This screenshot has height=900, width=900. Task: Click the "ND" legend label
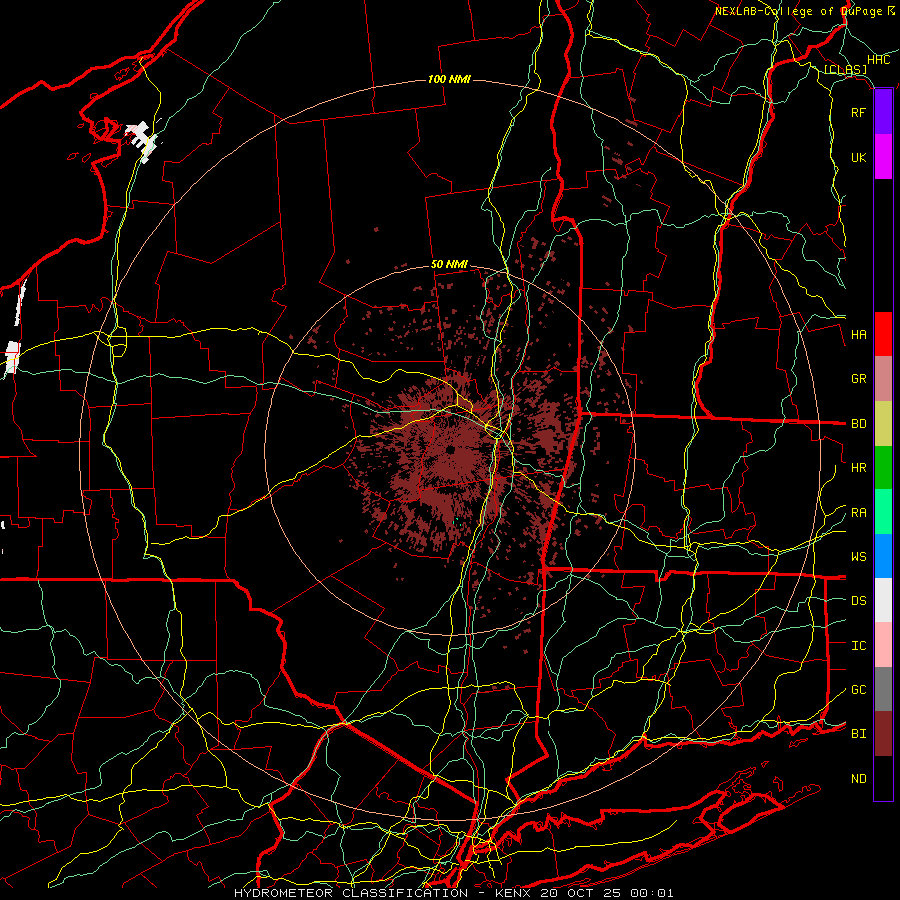click(858, 779)
